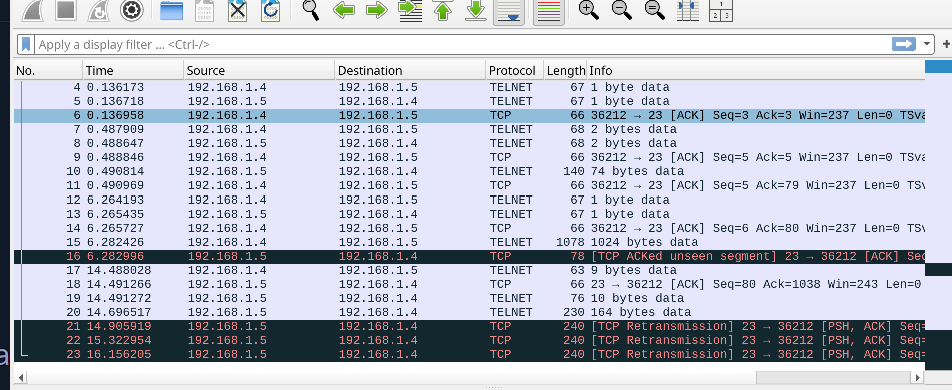Start capturing packets with the shark fin icon
Image resolution: width=952 pixels, height=390 pixels.
(32, 9)
